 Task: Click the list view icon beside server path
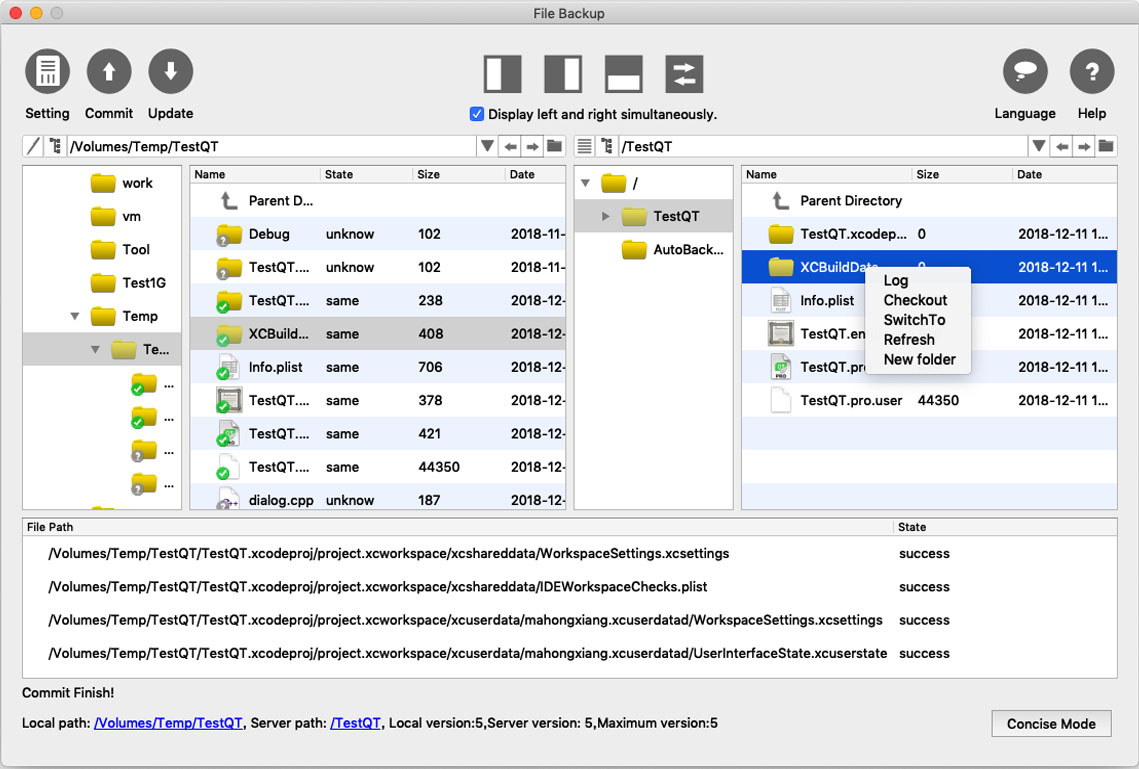click(x=585, y=146)
